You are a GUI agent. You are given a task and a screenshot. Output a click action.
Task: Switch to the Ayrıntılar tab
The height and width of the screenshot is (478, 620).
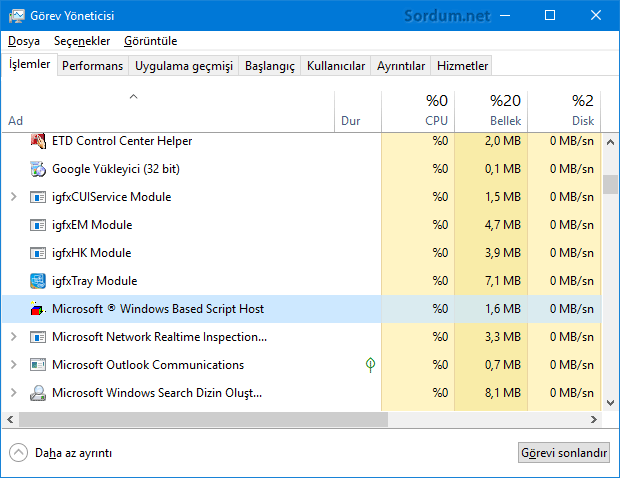(x=401, y=66)
